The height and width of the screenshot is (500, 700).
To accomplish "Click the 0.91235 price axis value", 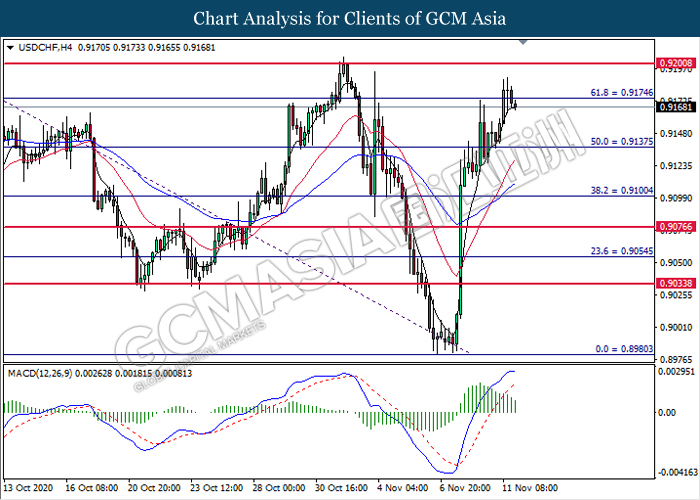I will 675,166.
